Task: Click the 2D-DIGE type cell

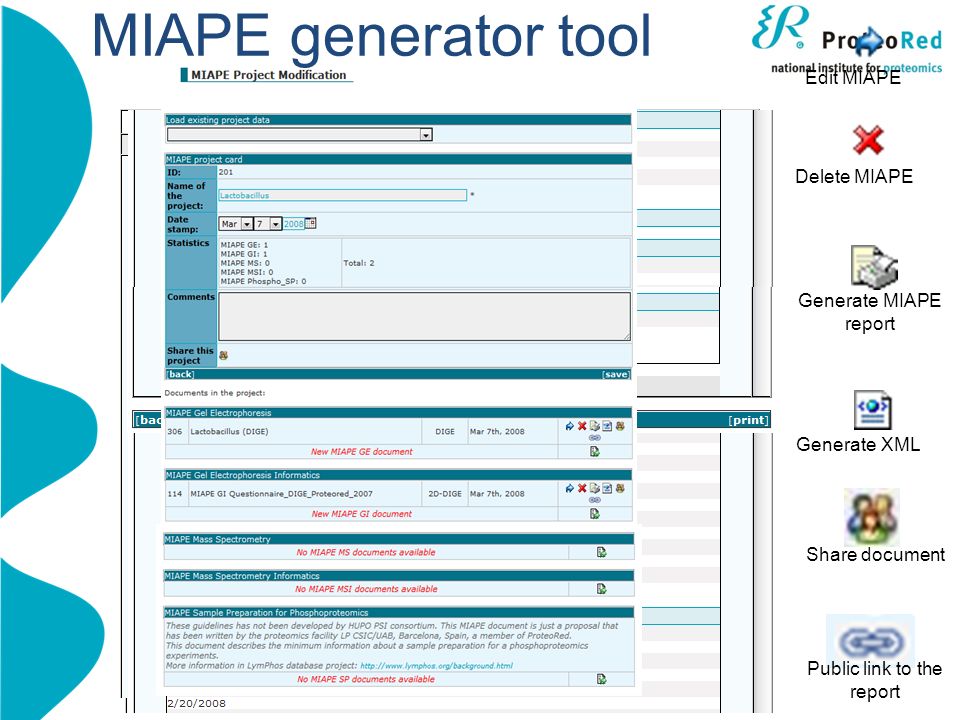Action: [444, 494]
